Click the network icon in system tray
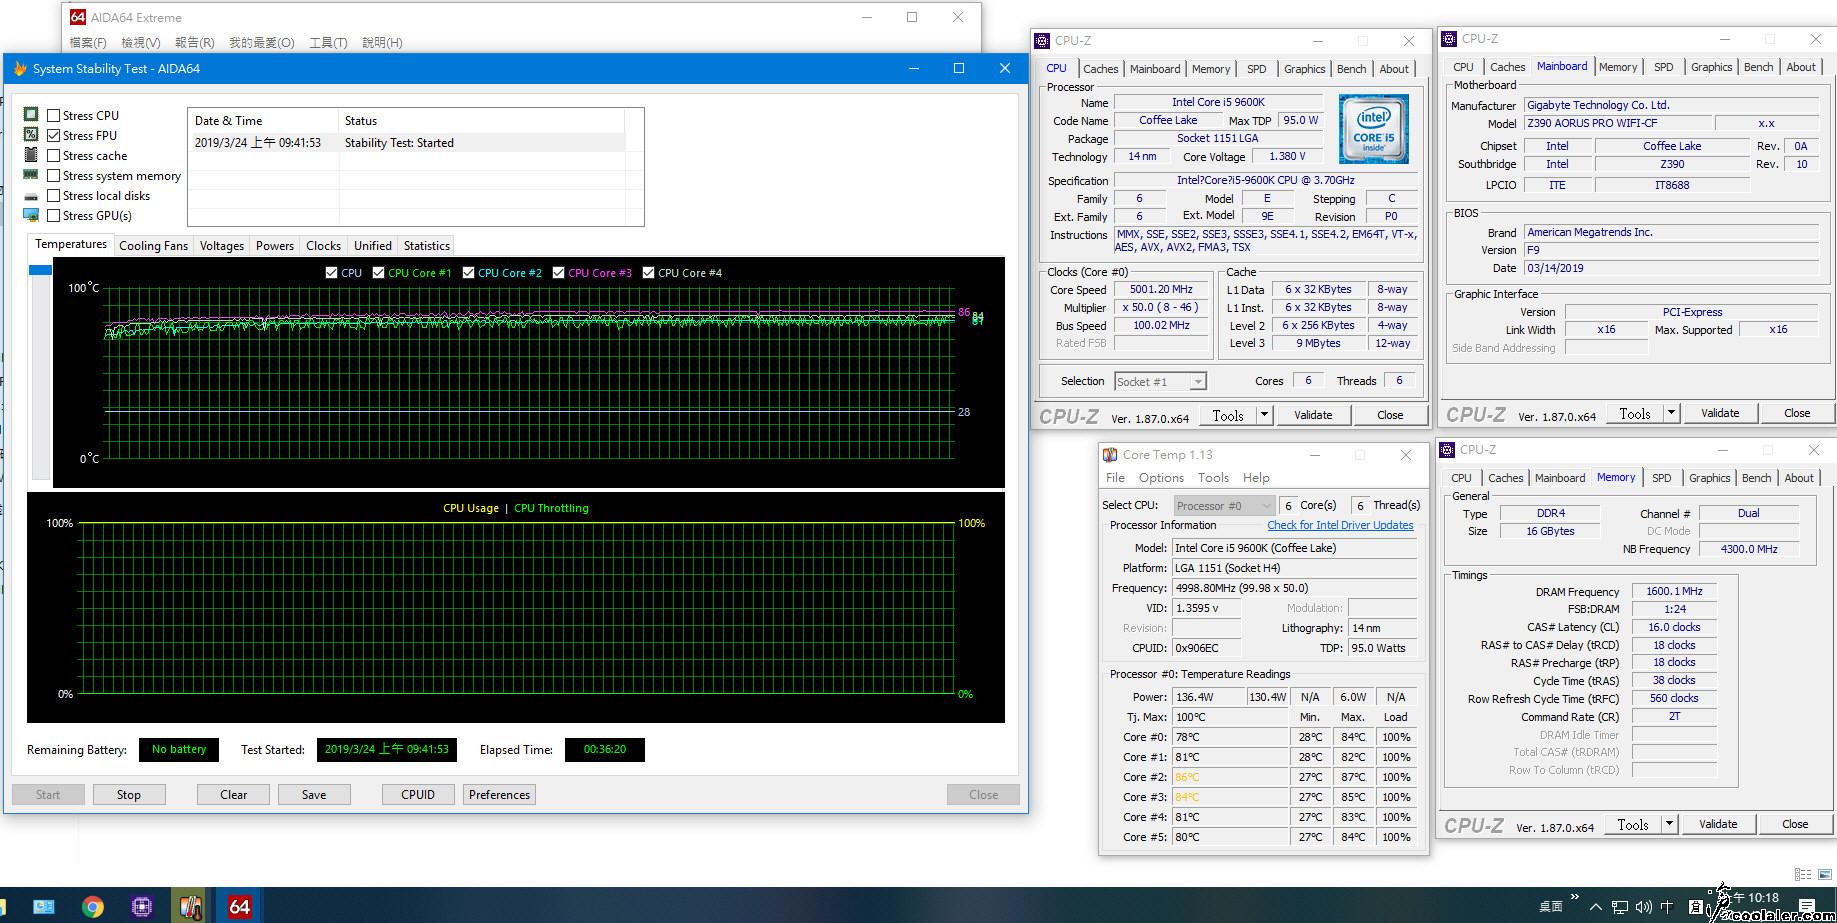The image size is (1837, 923). [x=1619, y=907]
